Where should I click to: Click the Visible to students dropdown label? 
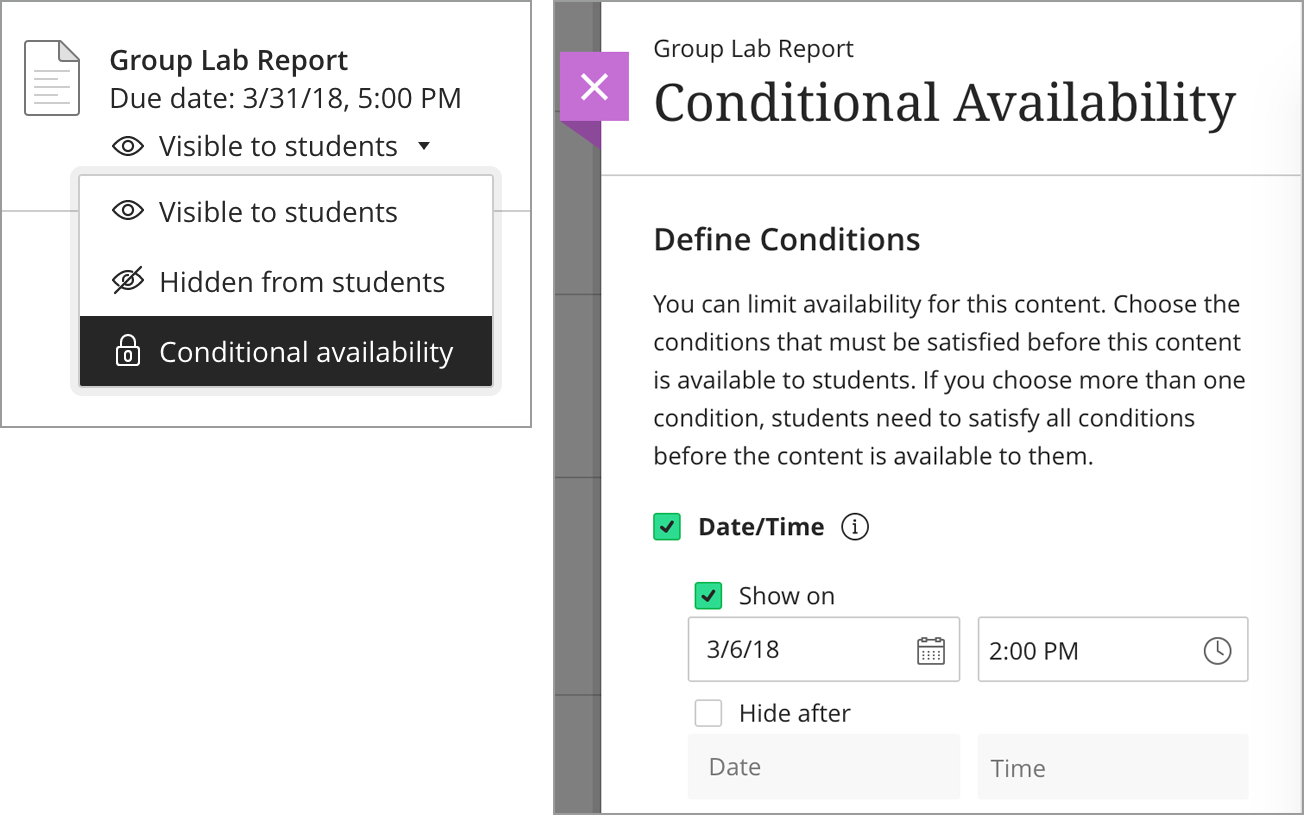point(278,147)
